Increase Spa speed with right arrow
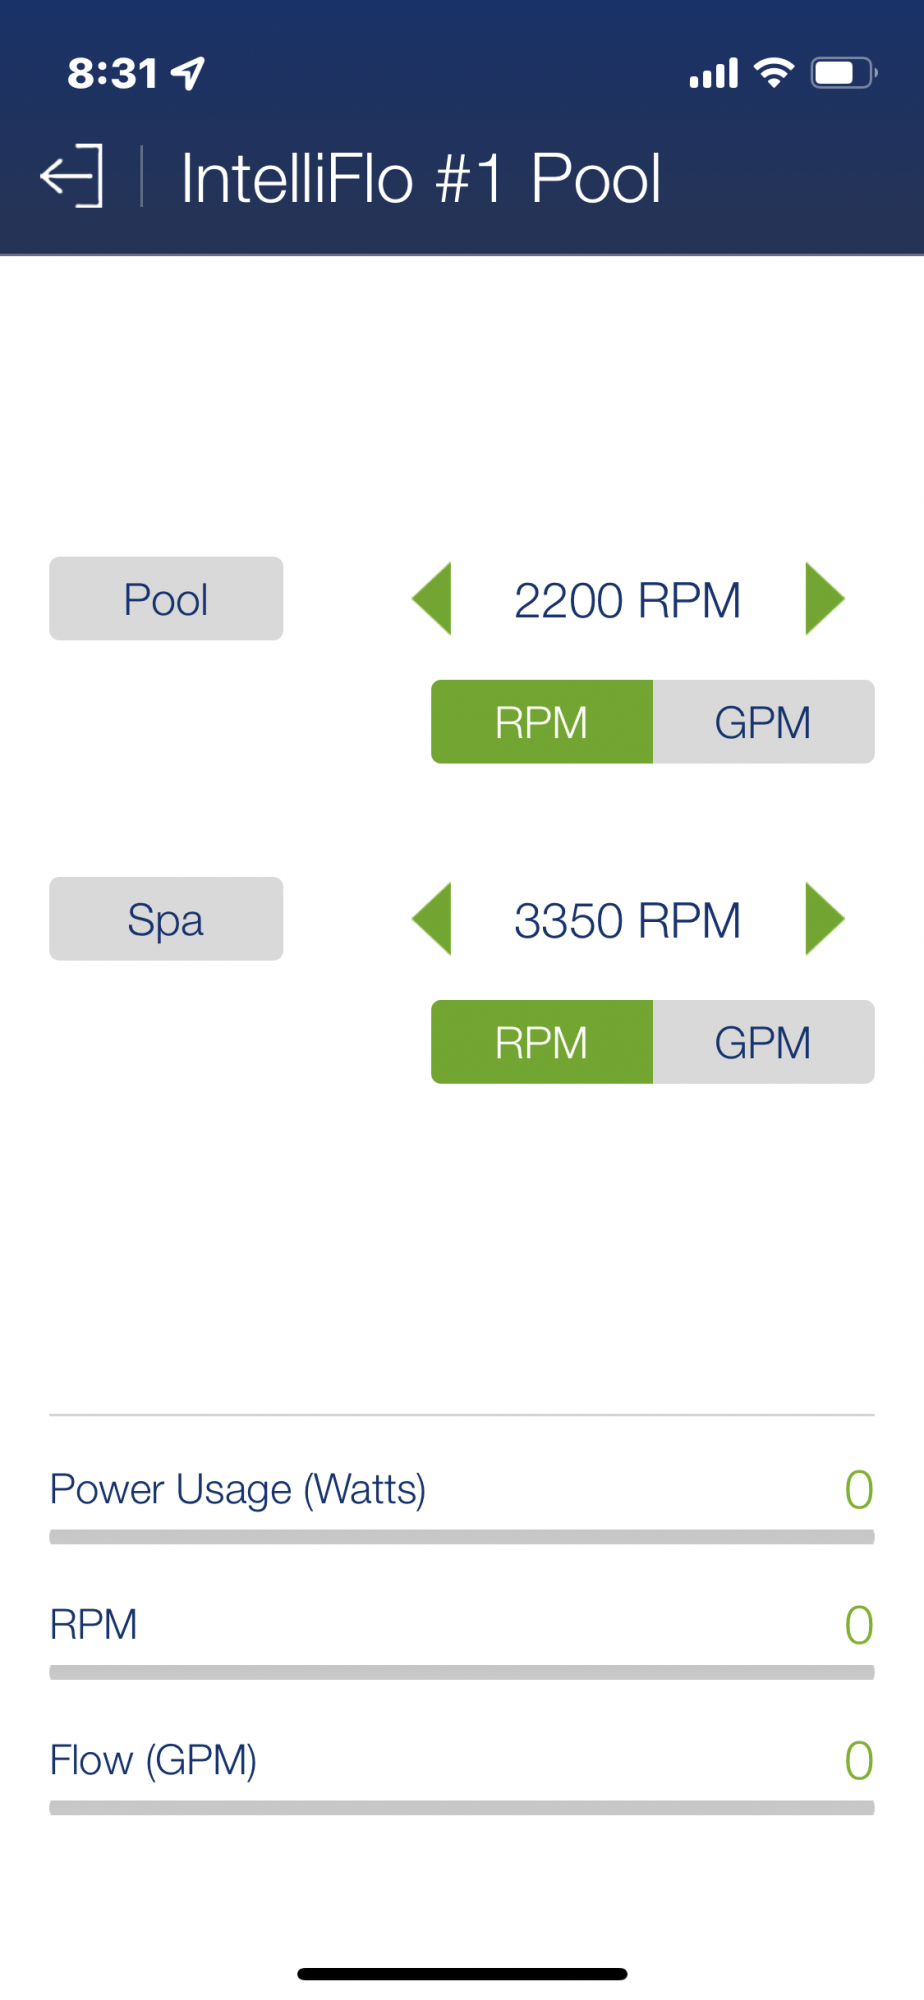 click(x=825, y=919)
